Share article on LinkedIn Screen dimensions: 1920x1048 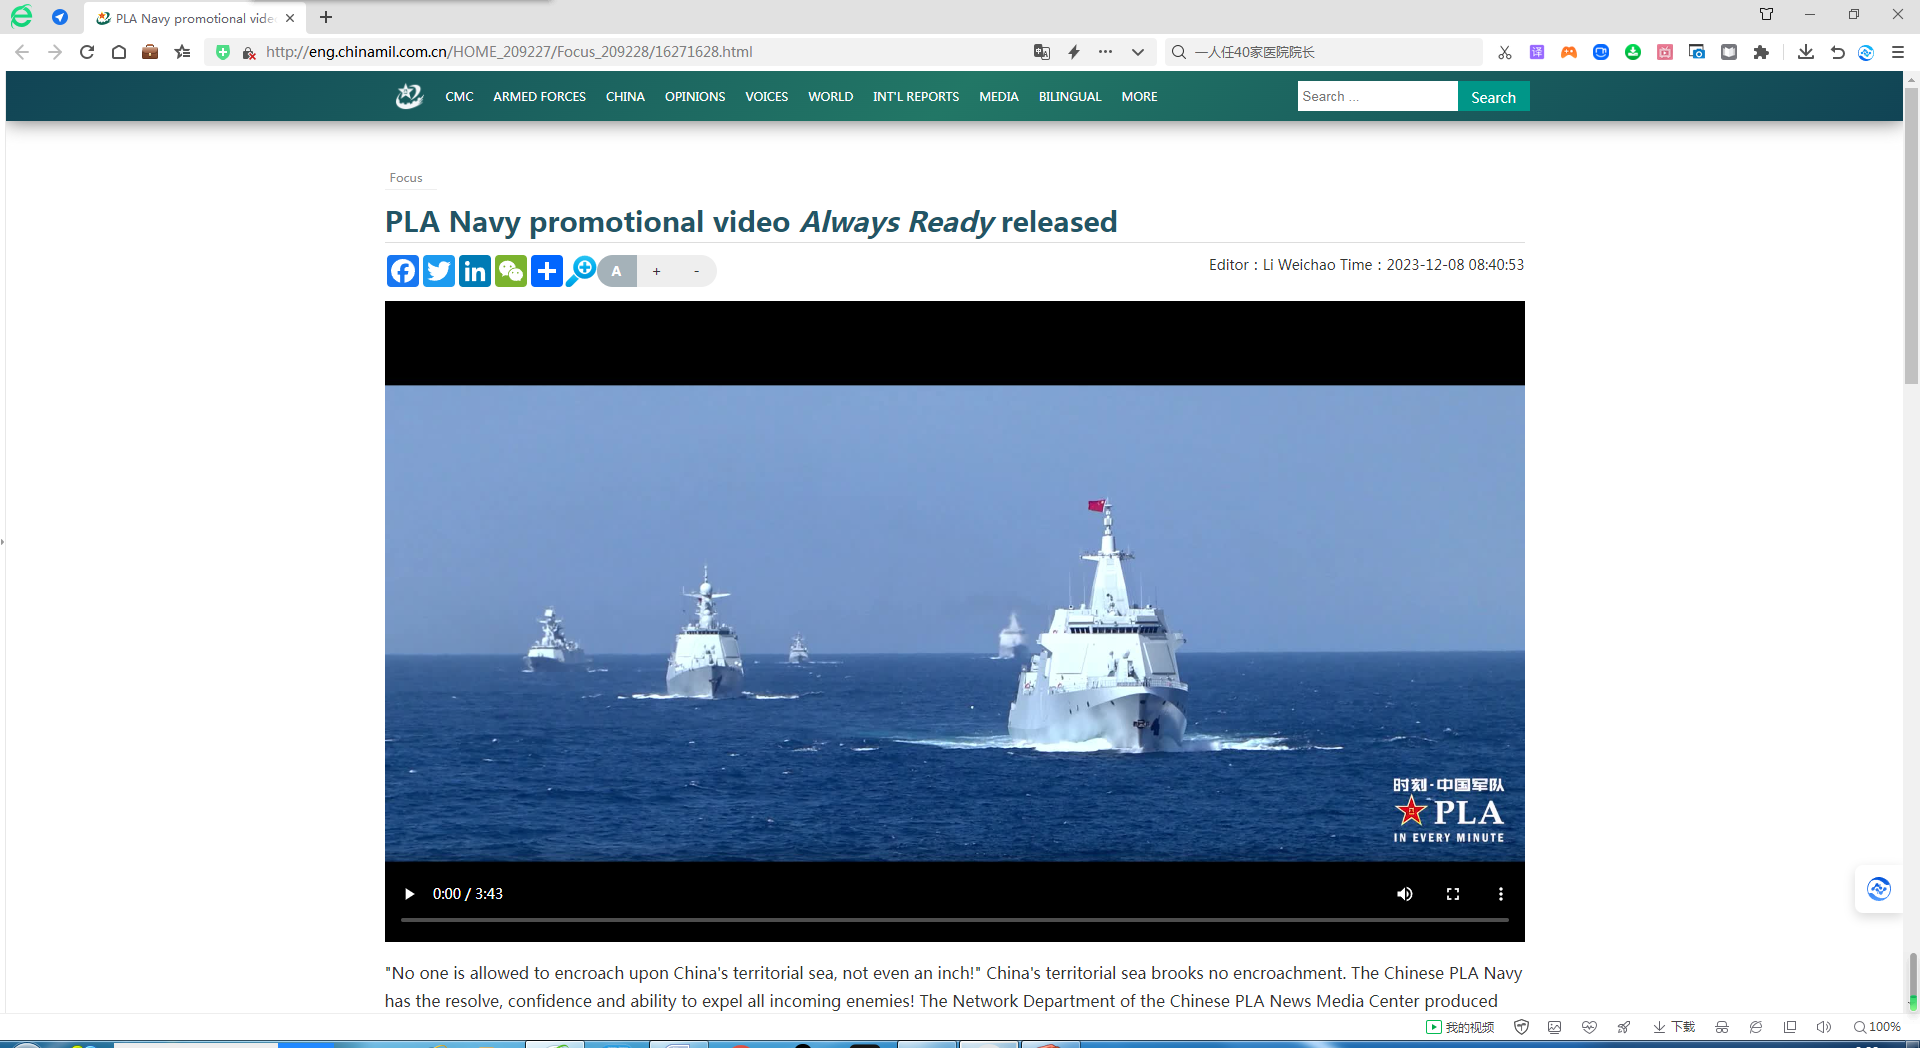(475, 271)
